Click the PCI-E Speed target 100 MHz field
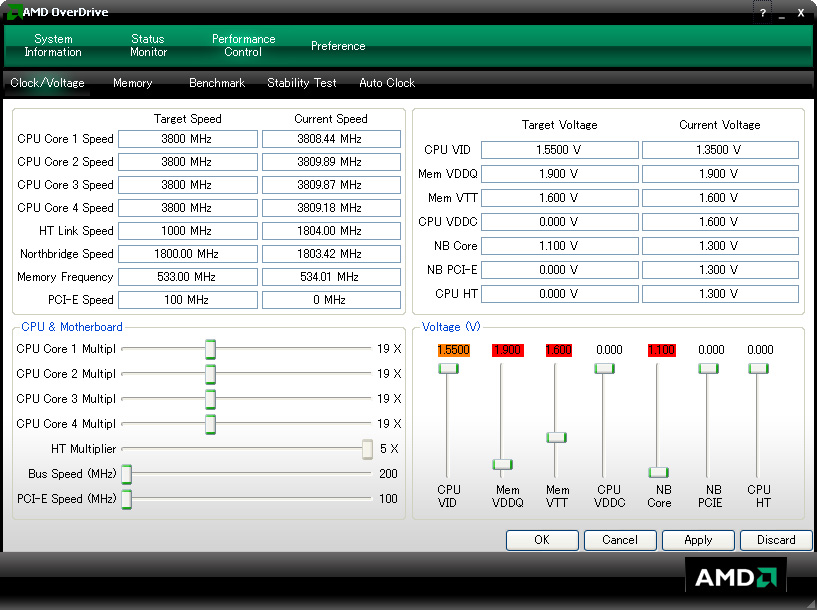This screenshot has width=817, height=610. [188, 300]
